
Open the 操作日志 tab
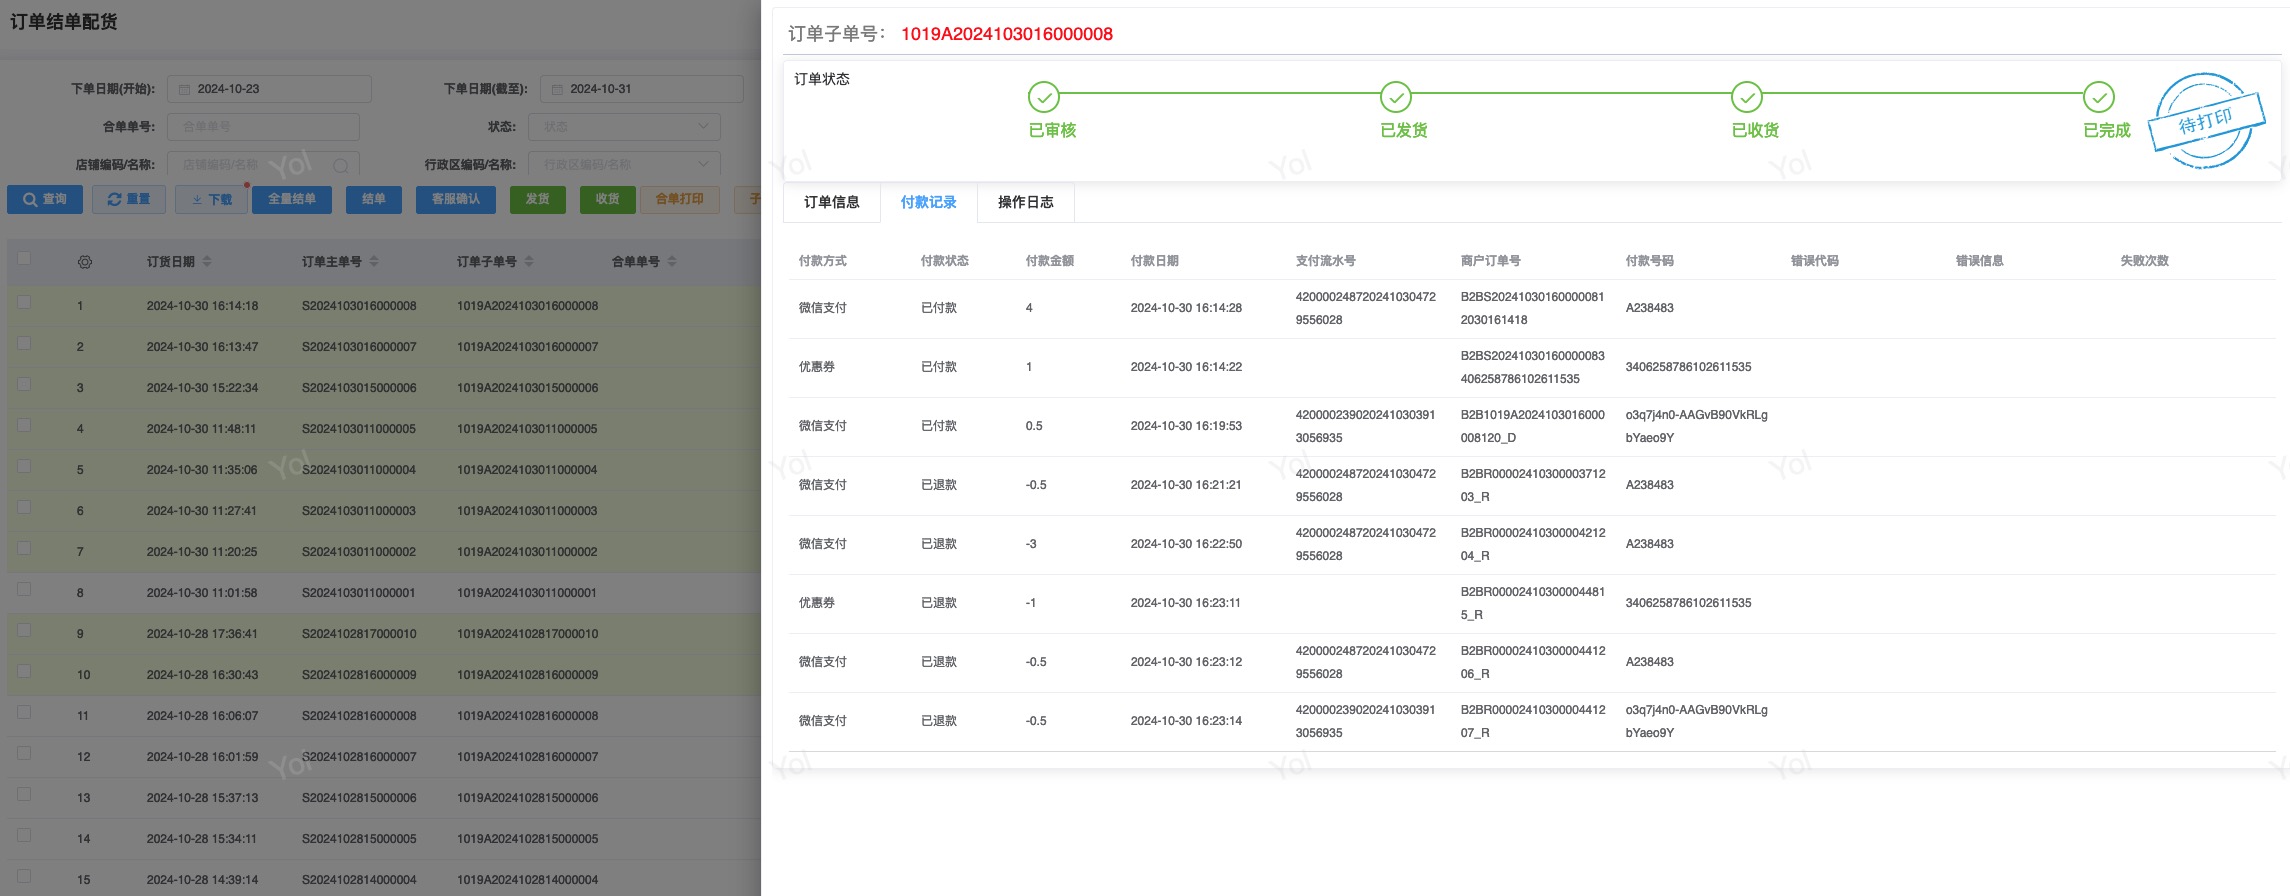[x=1025, y=202]
